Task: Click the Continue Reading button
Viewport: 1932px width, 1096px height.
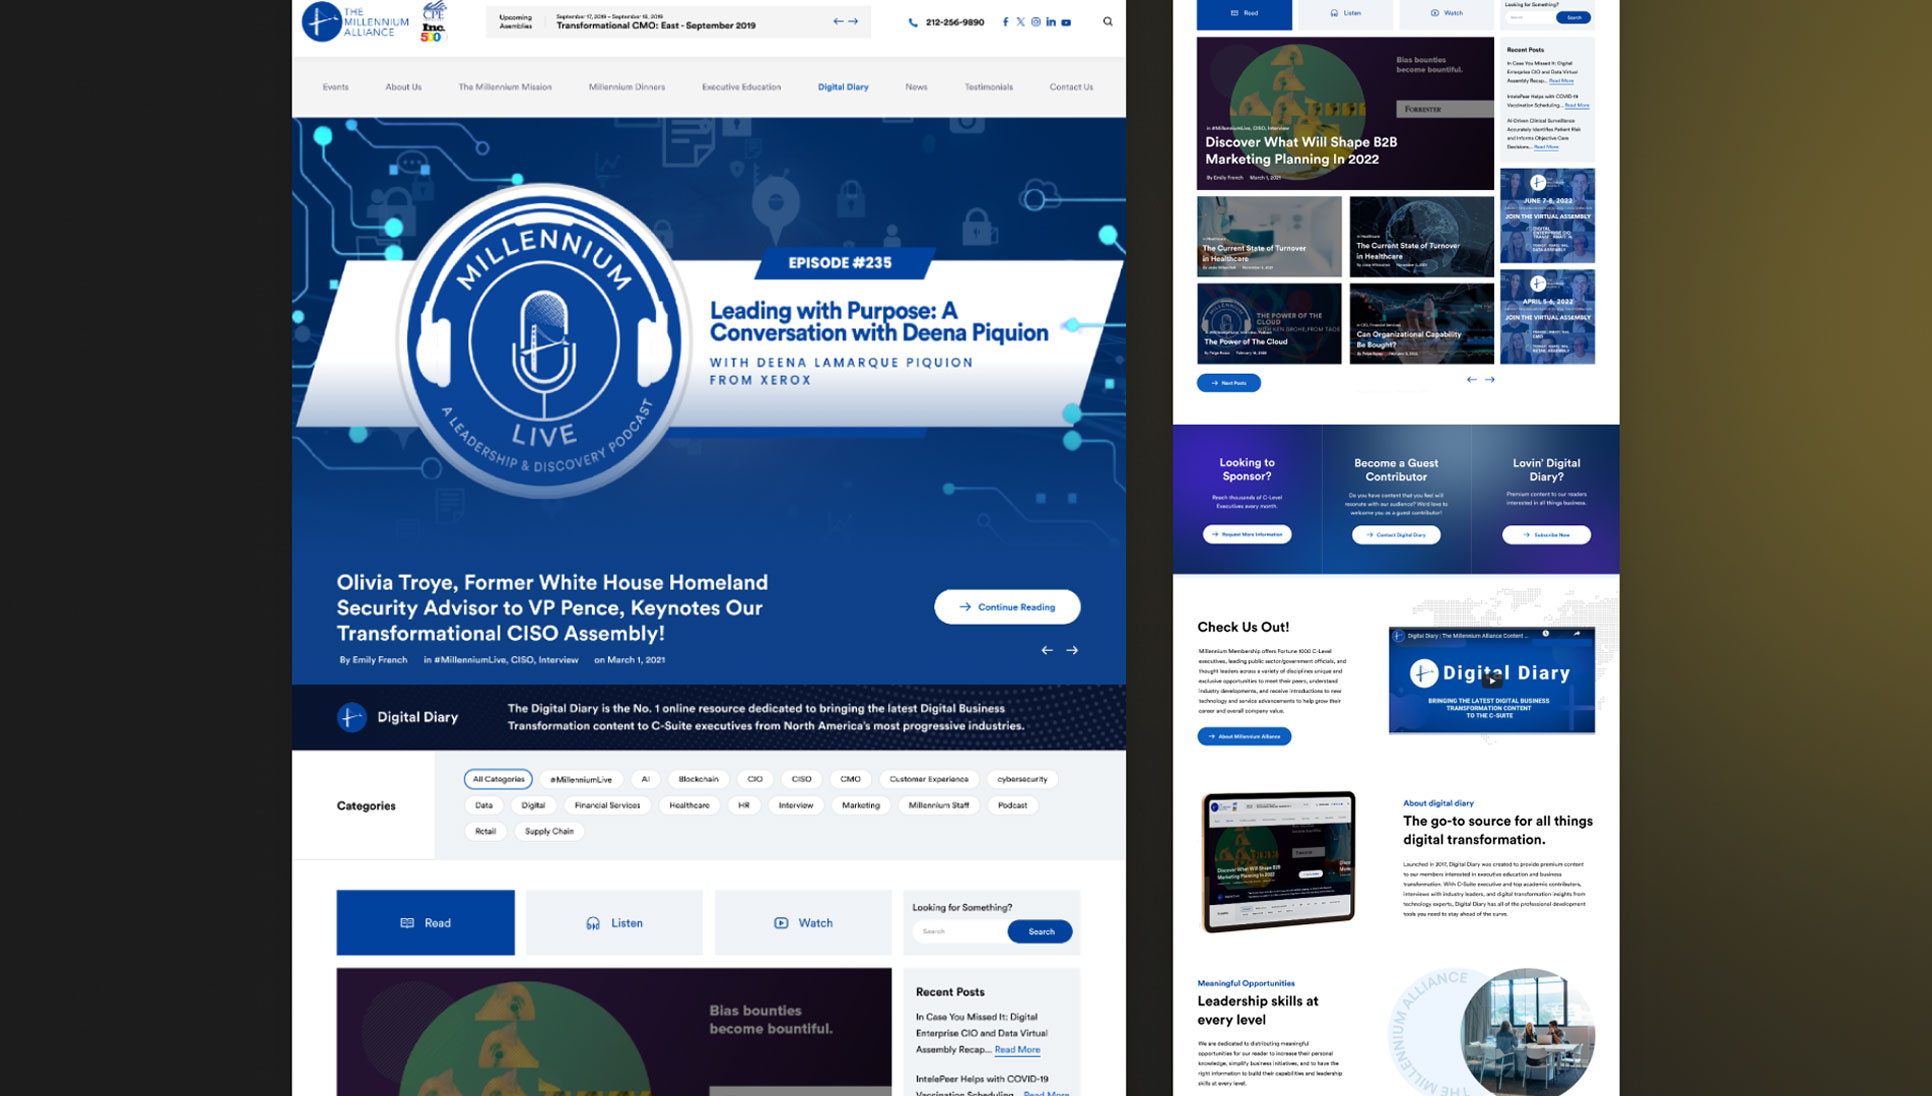Action: click(1007, 607)
